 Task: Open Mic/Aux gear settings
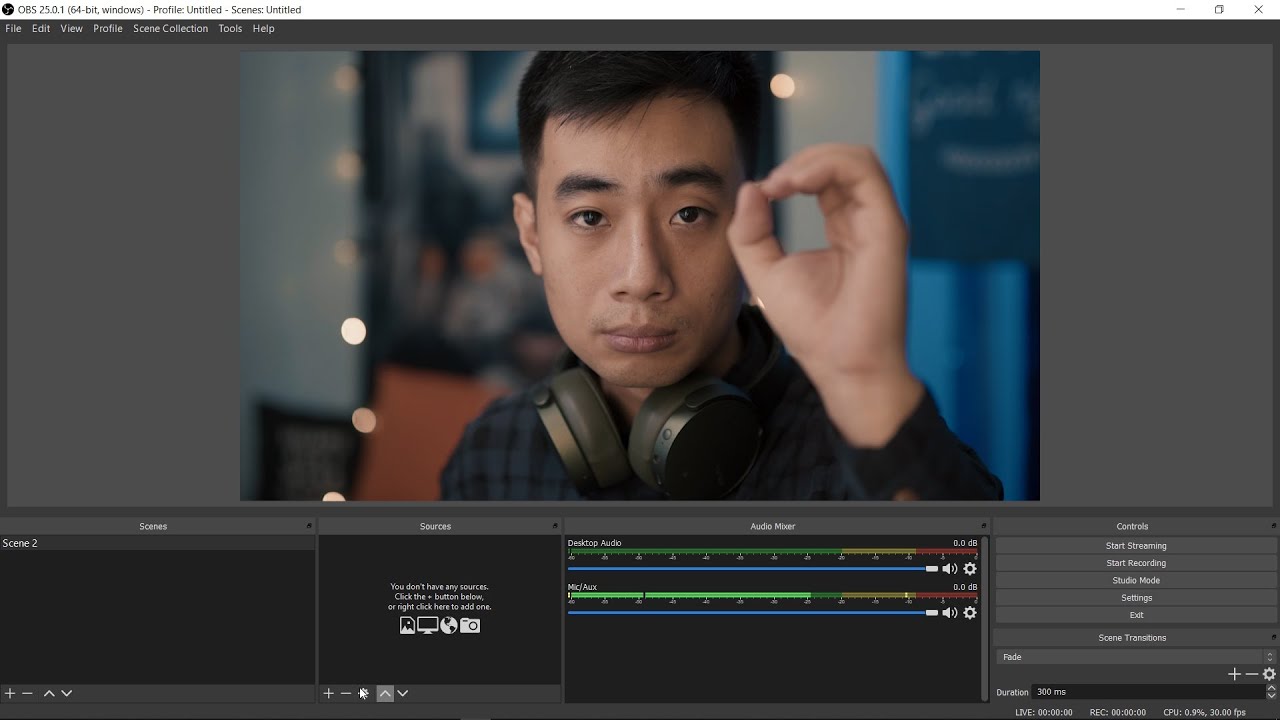coord(970,613)
